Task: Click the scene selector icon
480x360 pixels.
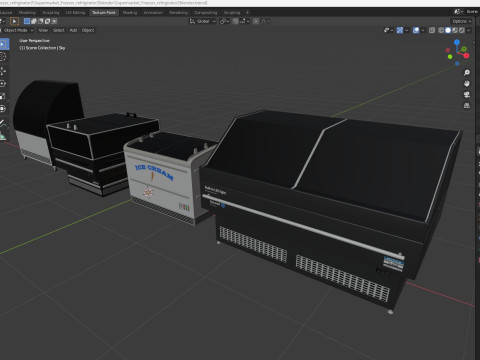Action: [458, 12]
